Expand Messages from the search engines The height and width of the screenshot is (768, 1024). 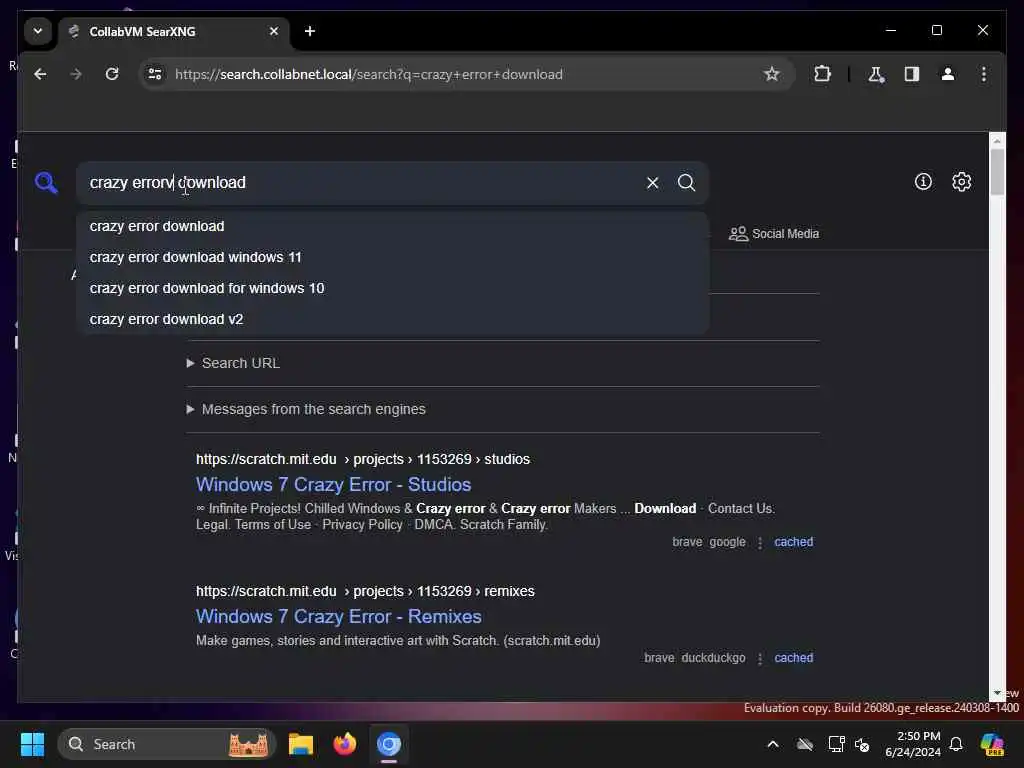[x=306, y=409]
